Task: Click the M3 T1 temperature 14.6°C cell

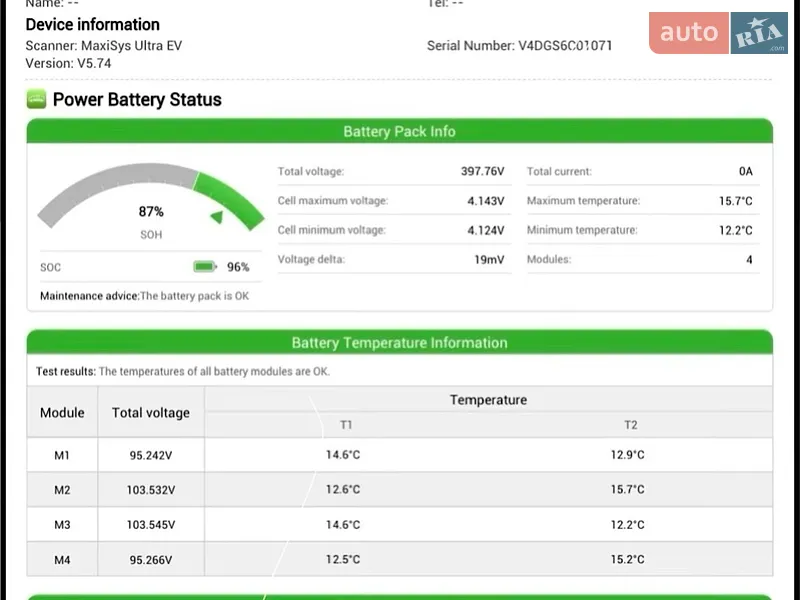Action: point(343,524)
